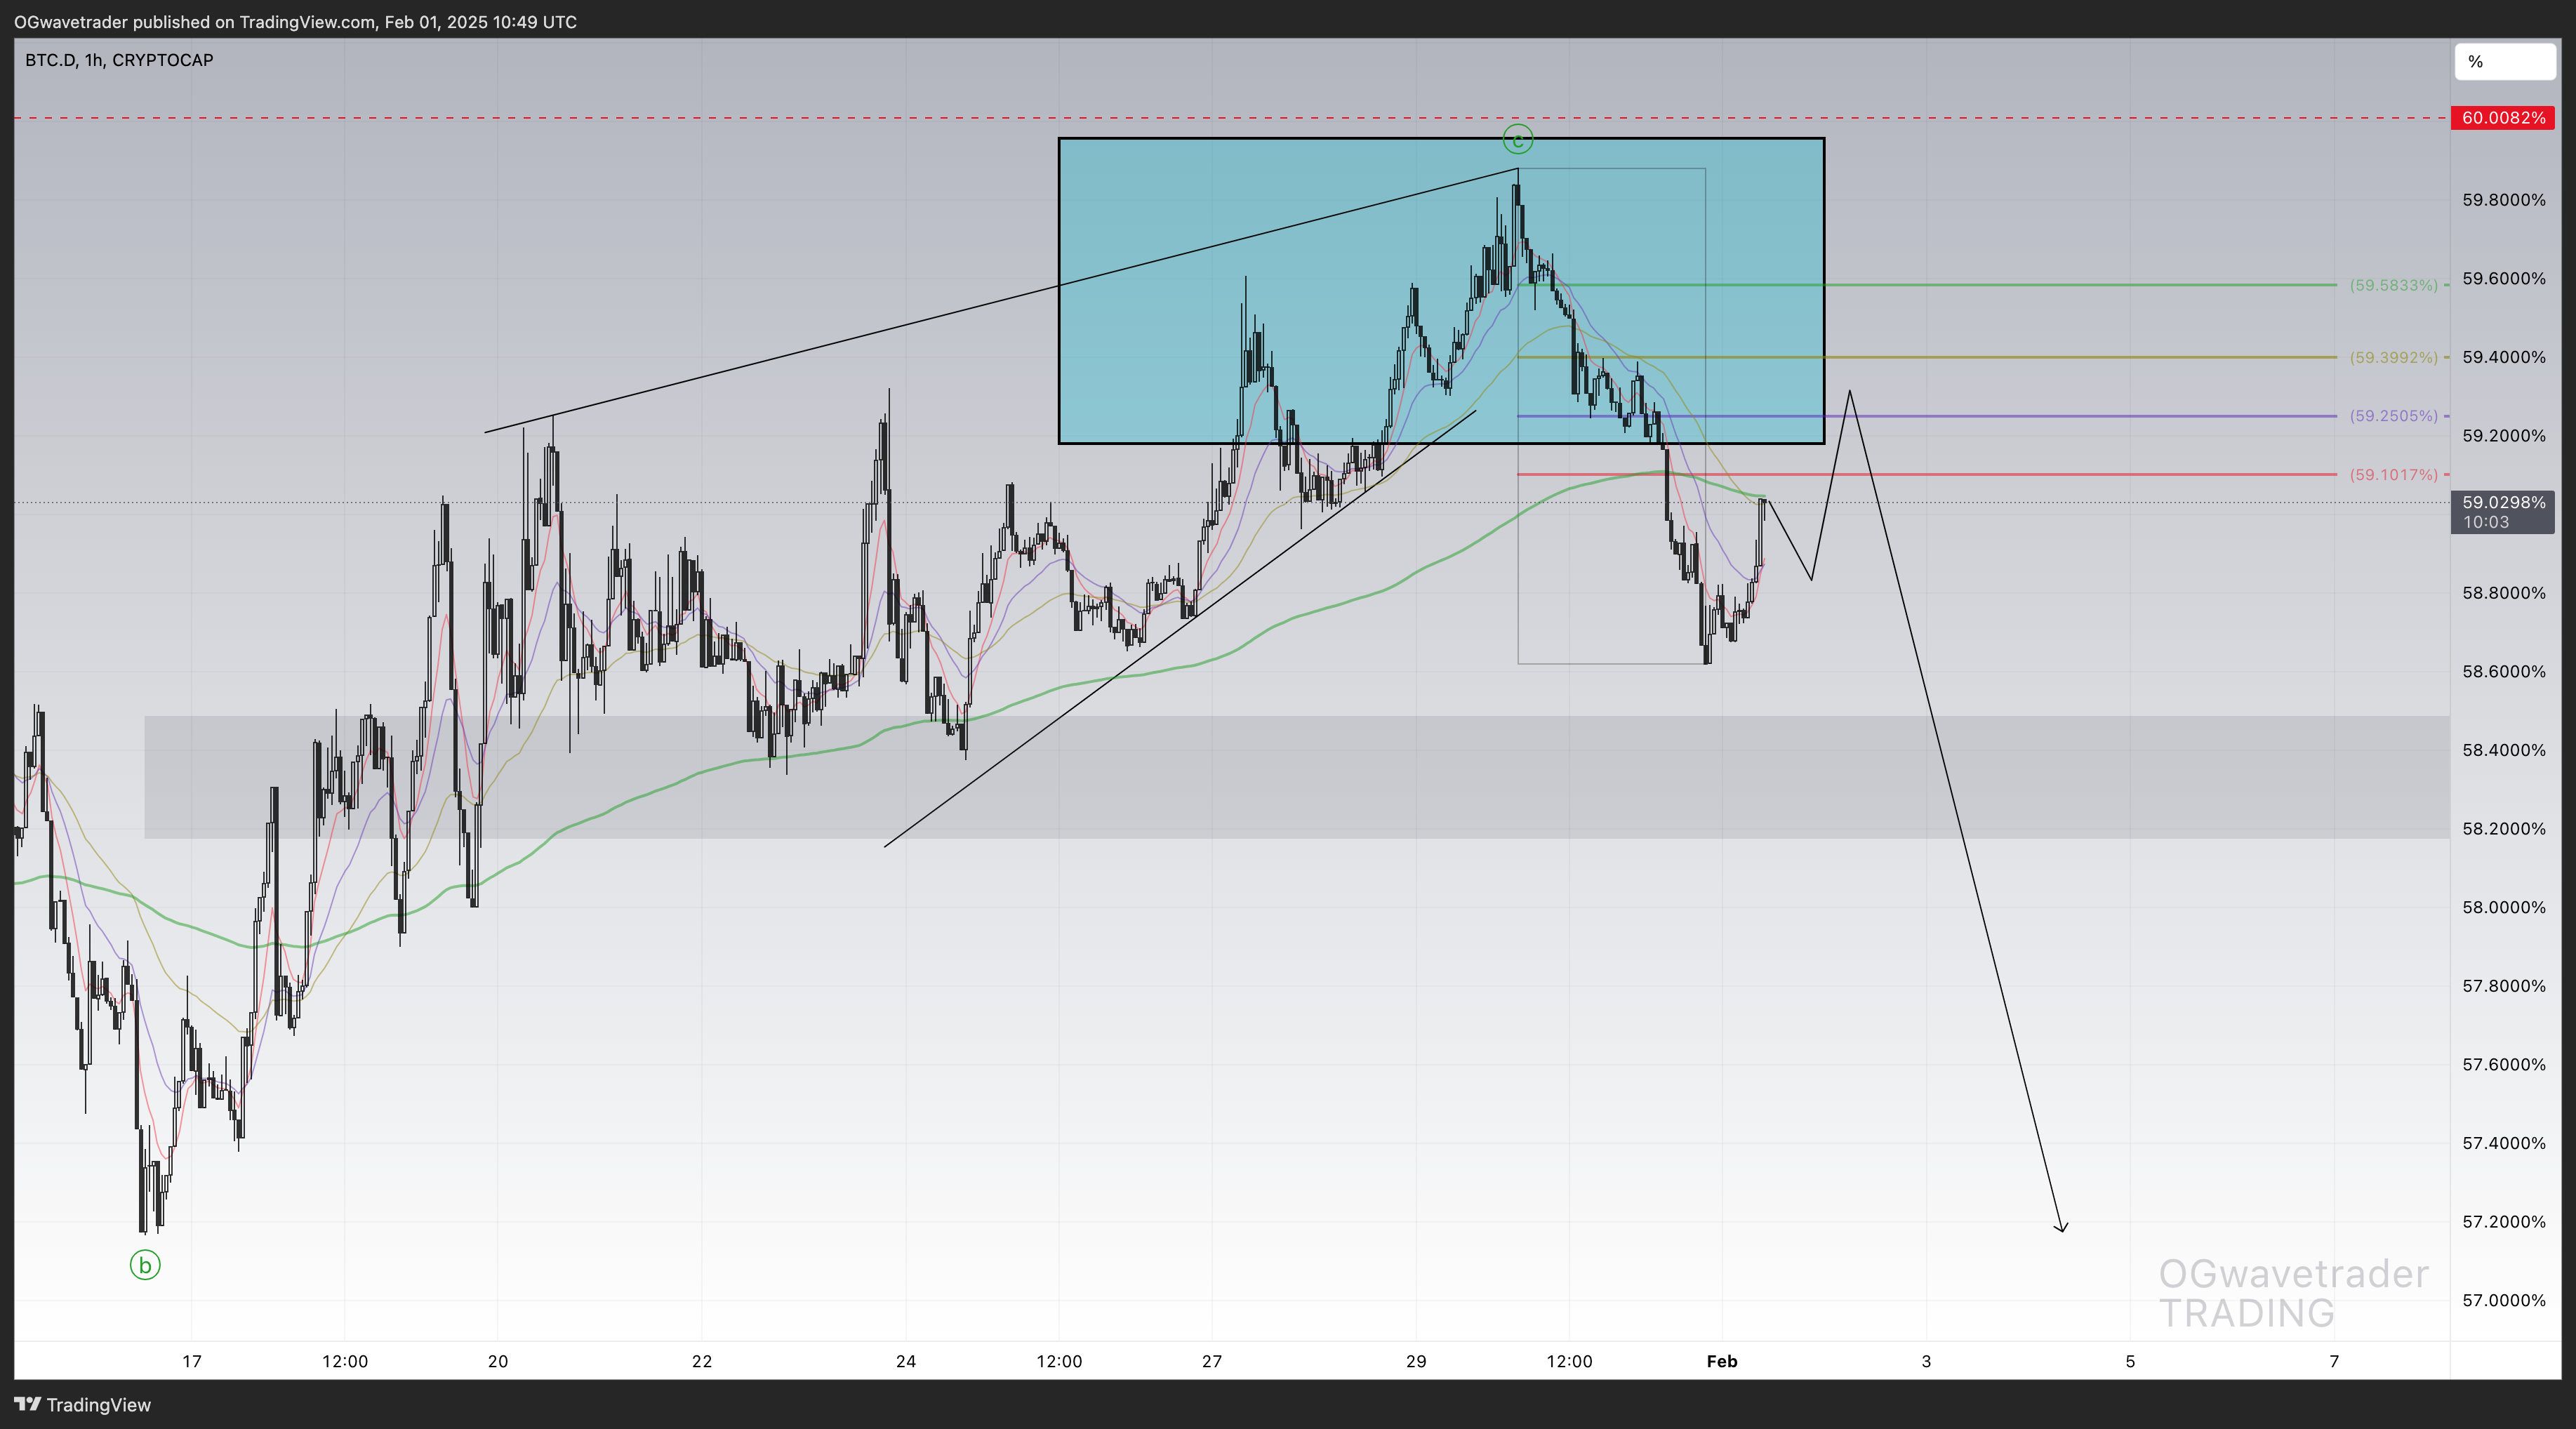This screenshot has width=2576, height=1429.
Task: Click the red 60.0082% price label
Action: (2503, 118)
